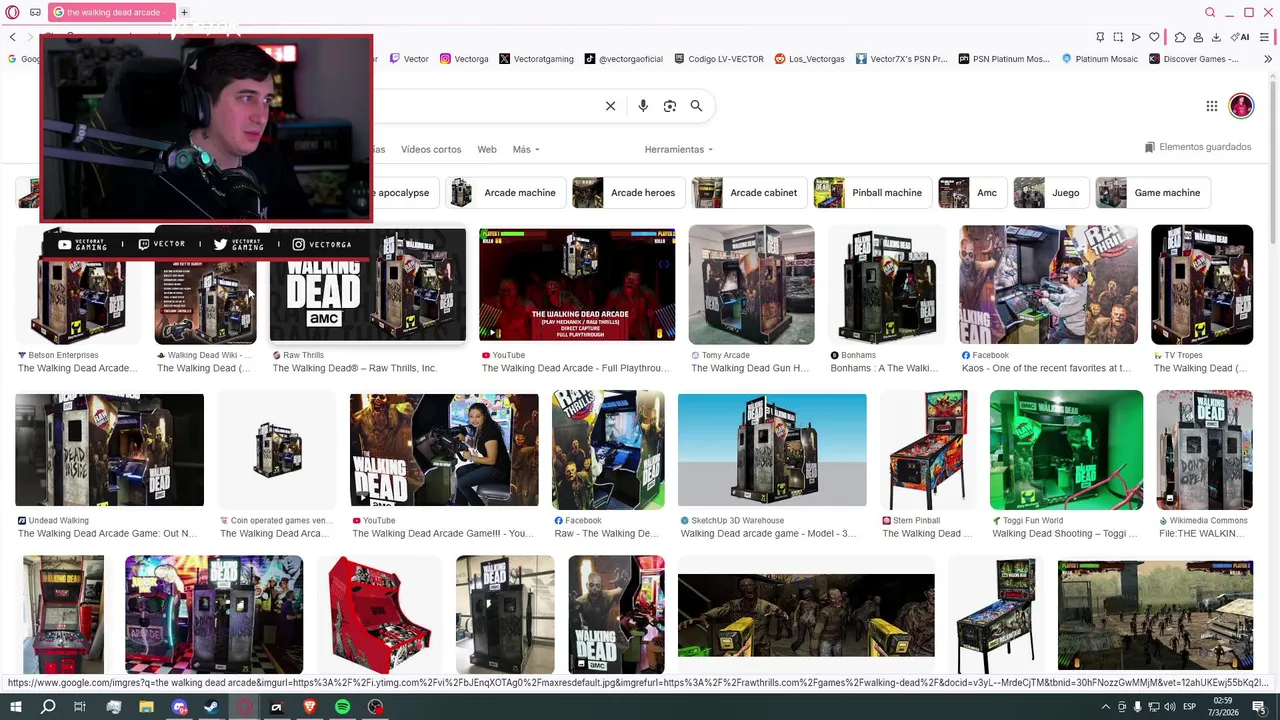The height and width of the screenshot is (720, 1280).
Task: Filter by Game machine chip
Action: pyautogui.click(x=1153, y=193)
